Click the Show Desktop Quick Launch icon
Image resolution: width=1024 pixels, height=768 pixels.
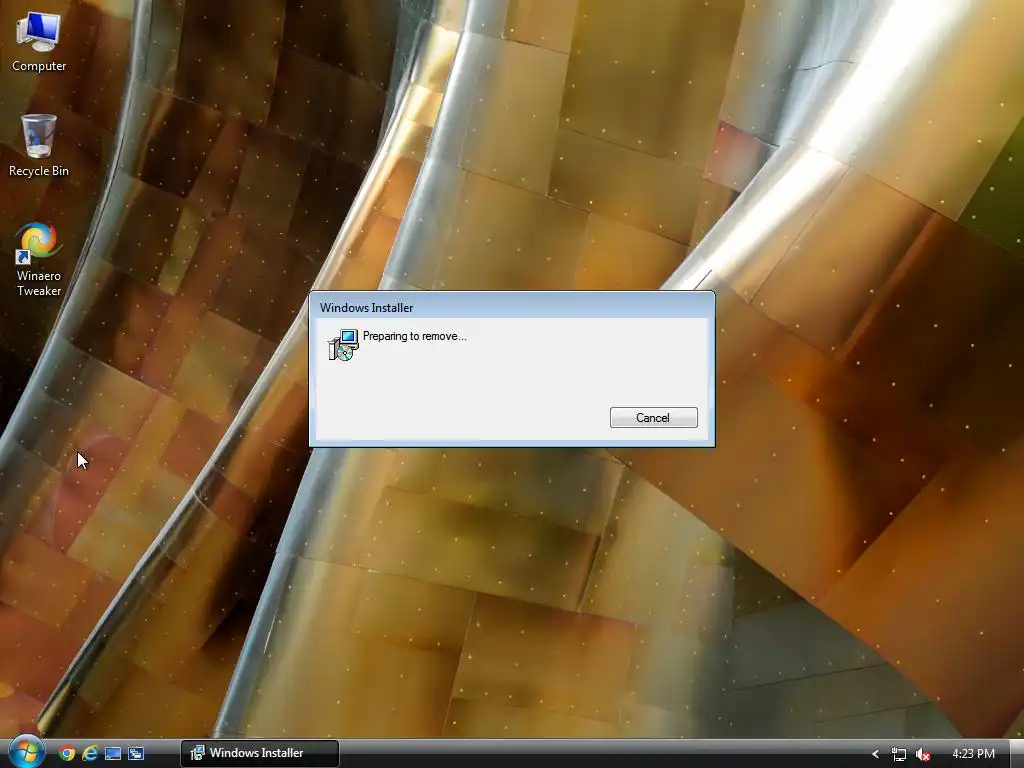113,754
